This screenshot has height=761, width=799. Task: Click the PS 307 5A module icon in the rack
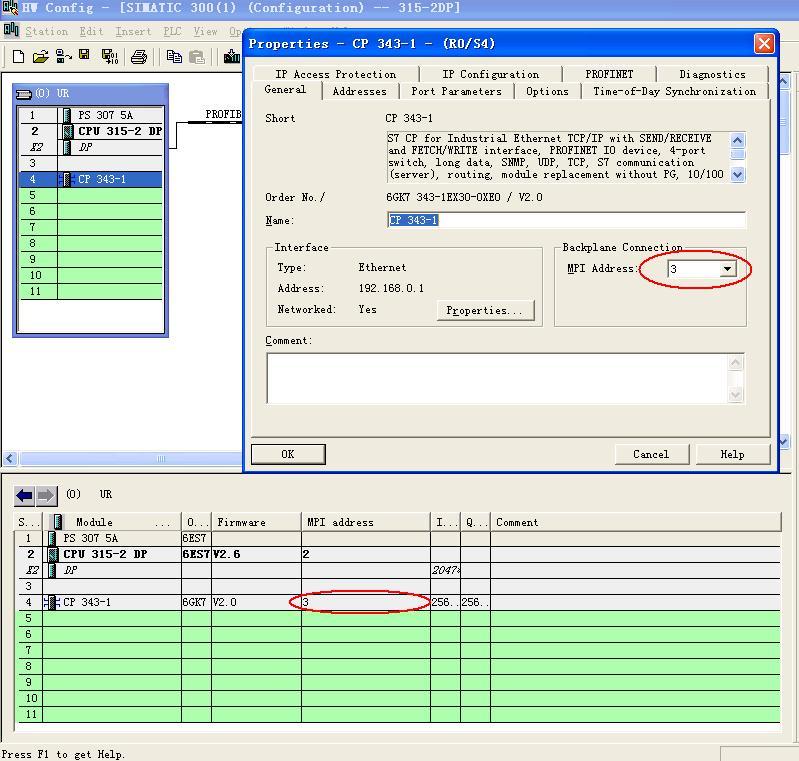[67, 115]
